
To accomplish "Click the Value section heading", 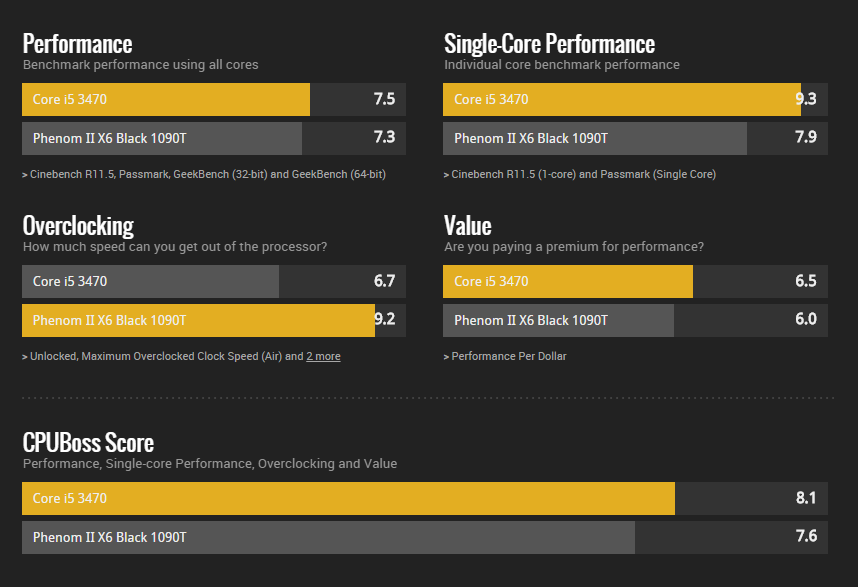I will click(x=468, y=226).
